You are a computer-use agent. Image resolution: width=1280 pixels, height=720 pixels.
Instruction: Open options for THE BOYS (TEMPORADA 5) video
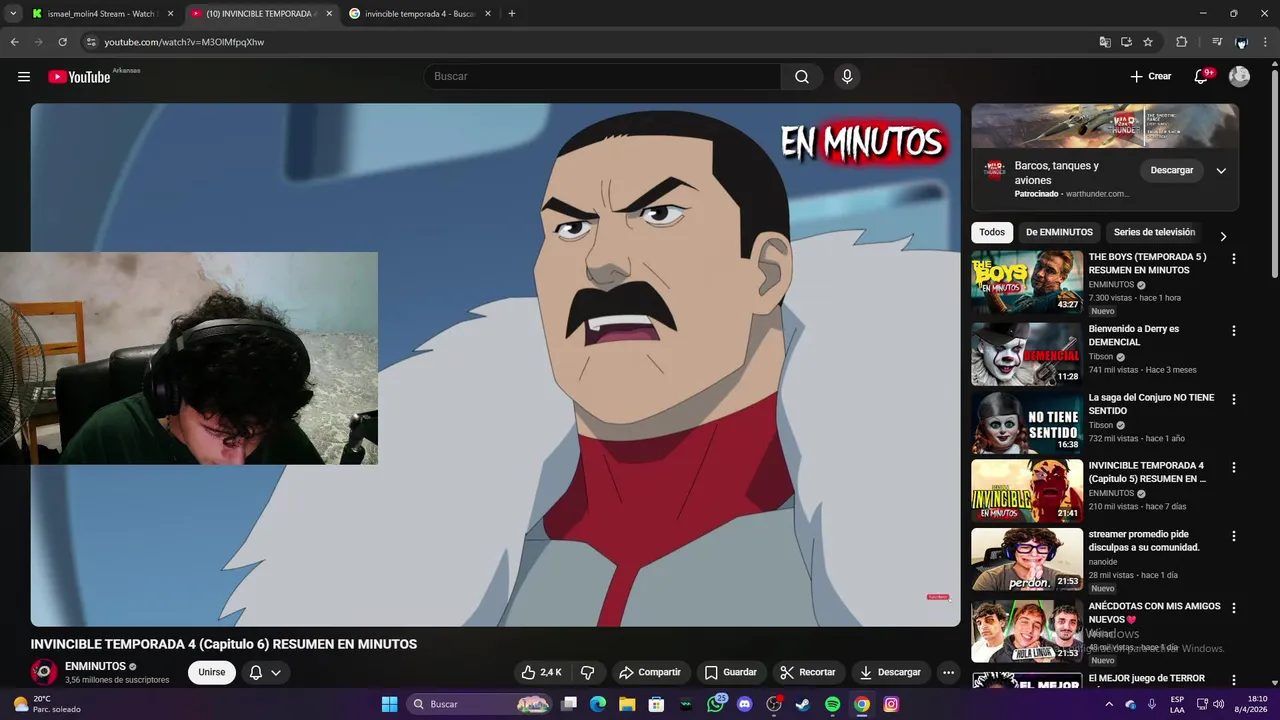pyautogui.click(x=1233, y=259)
